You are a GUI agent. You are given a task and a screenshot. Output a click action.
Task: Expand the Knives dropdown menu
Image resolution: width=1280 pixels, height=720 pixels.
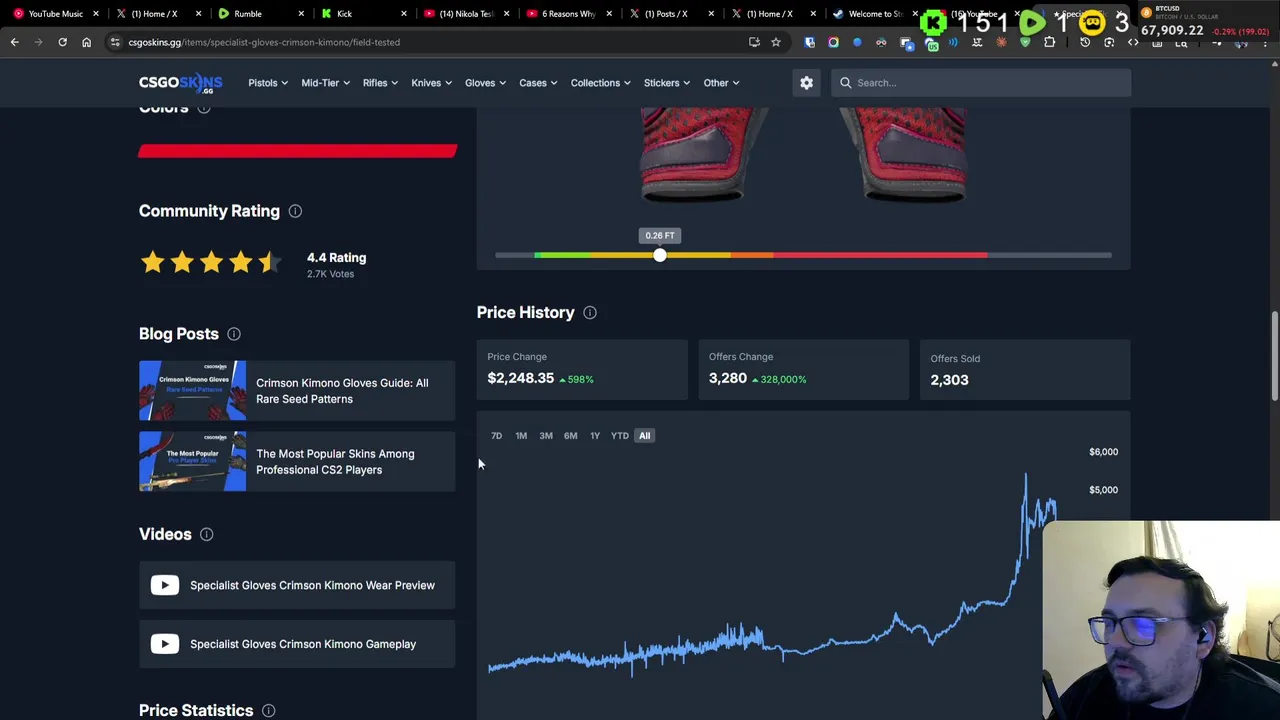point(431,83)
